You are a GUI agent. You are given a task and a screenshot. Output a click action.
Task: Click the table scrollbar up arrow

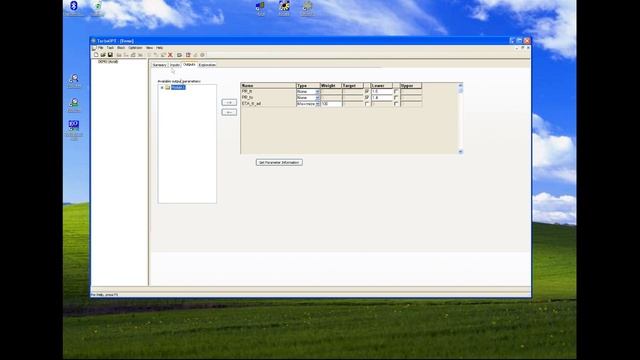[460, 85]
